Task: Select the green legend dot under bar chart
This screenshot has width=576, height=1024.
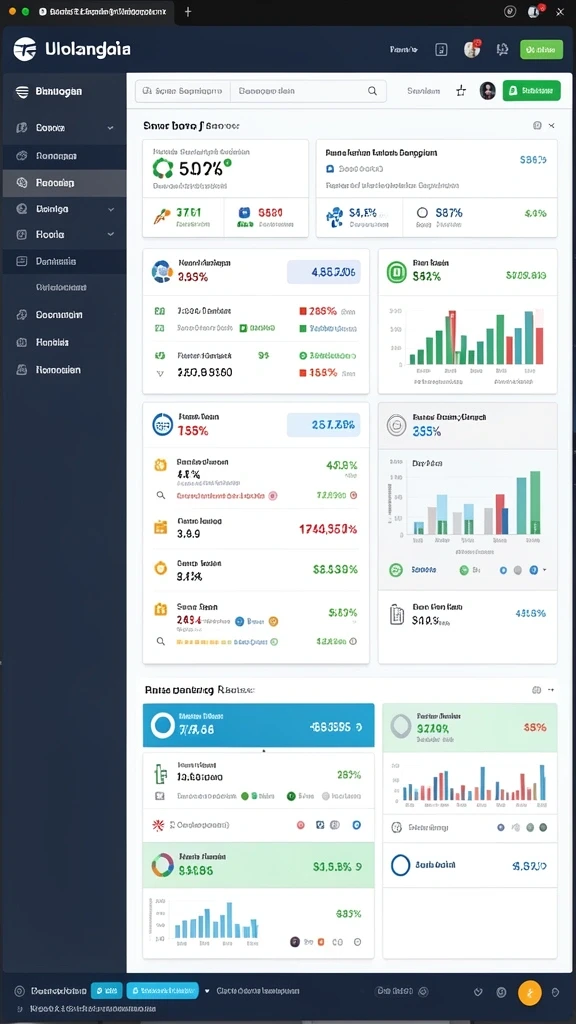Action: [x=464, y=570]
